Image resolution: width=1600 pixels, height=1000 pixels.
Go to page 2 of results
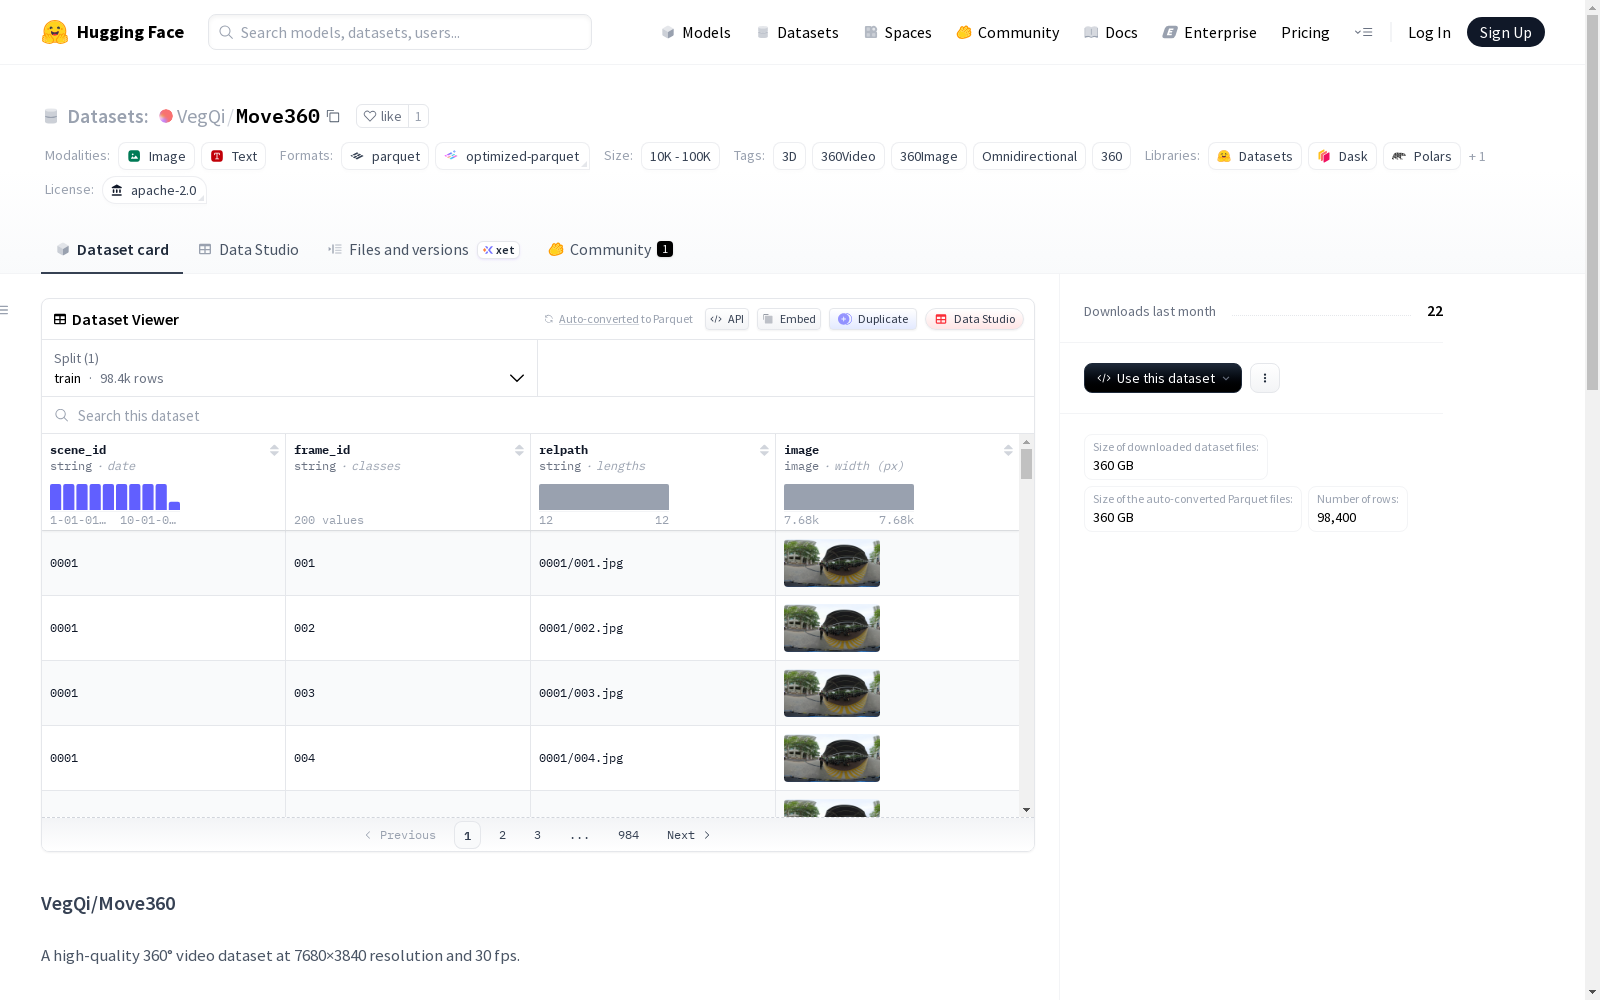[x=502, y=835]
